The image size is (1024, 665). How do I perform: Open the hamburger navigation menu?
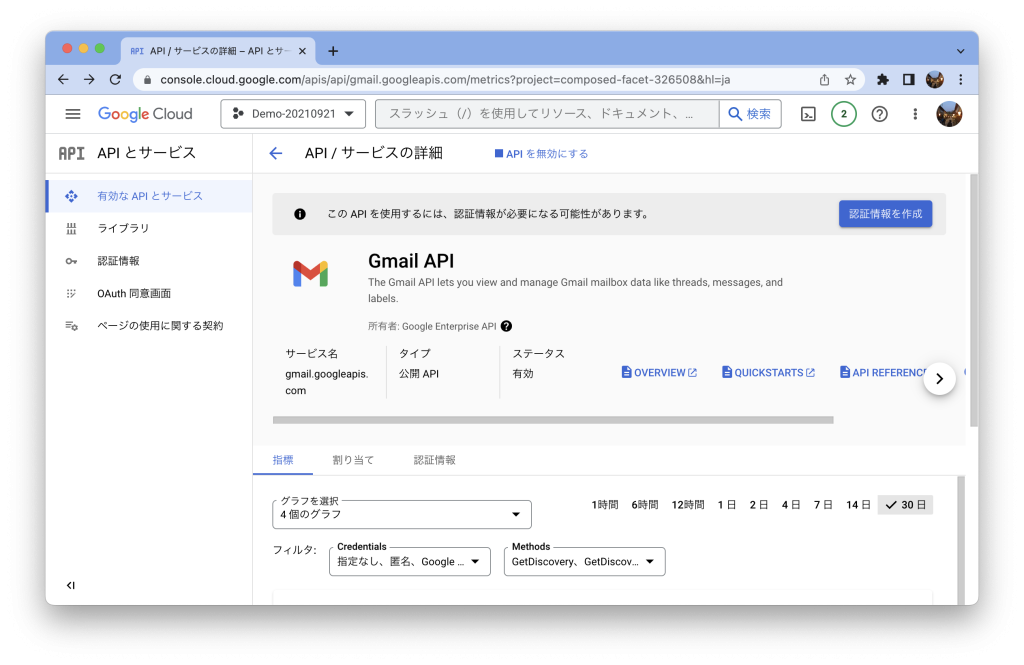(x=72, y=114)
